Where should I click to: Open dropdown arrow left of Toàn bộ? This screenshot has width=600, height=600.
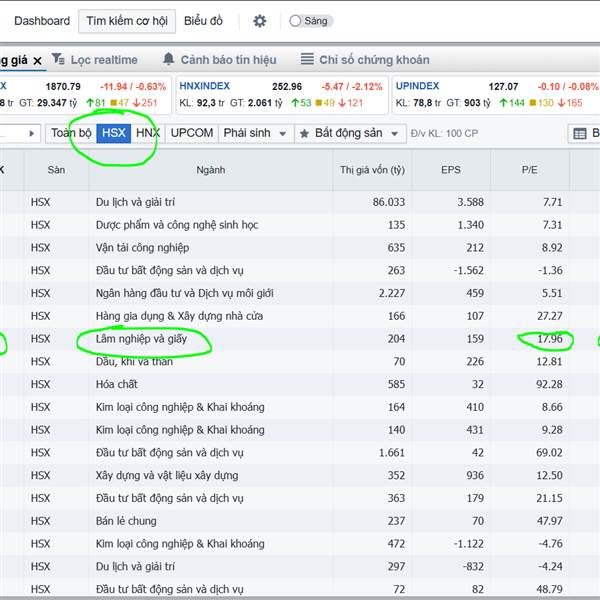click(x=32, y=133)
